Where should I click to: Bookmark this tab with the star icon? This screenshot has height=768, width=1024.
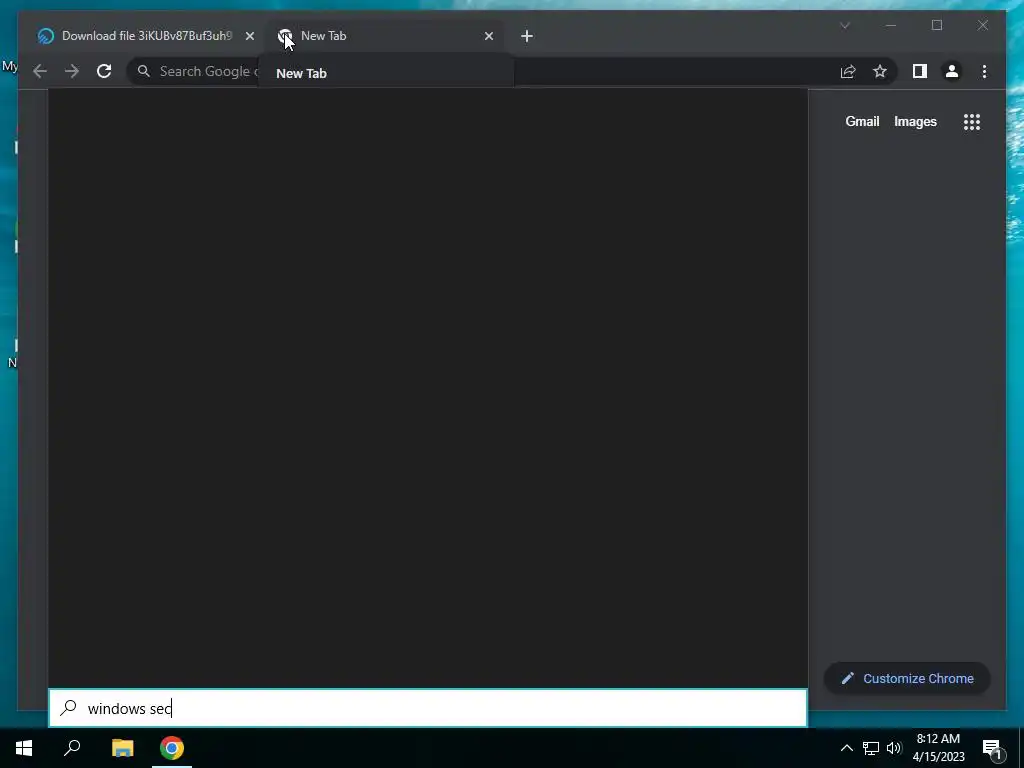[x=880, y=71]
